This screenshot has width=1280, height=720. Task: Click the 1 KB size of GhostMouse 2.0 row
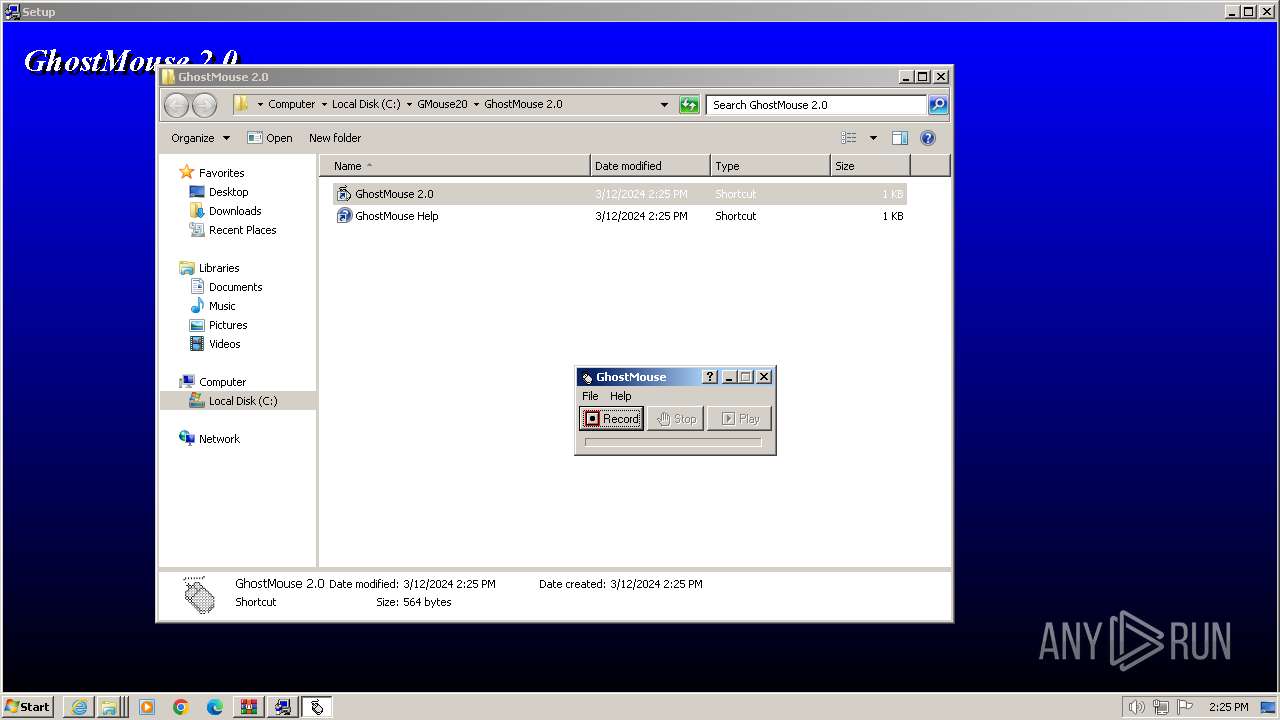[x=892, y=194]
